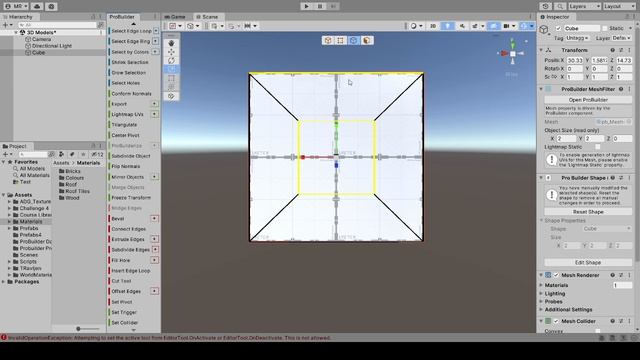Collapse the Transform component
This screenshot has width=640, height=360.
point(542,50)
